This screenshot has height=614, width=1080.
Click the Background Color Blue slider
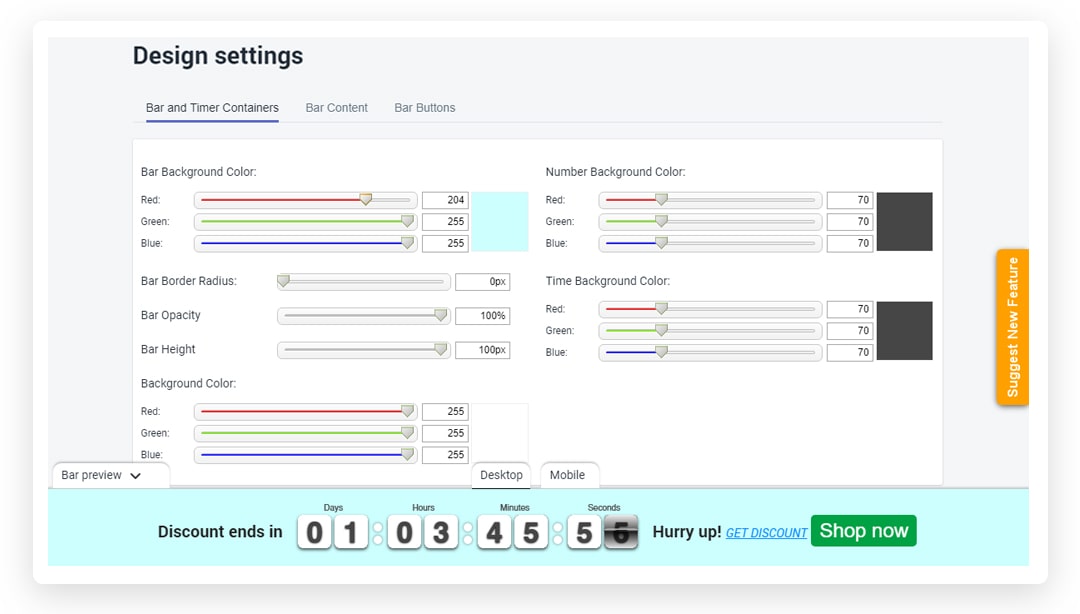(x=306, y=455)
